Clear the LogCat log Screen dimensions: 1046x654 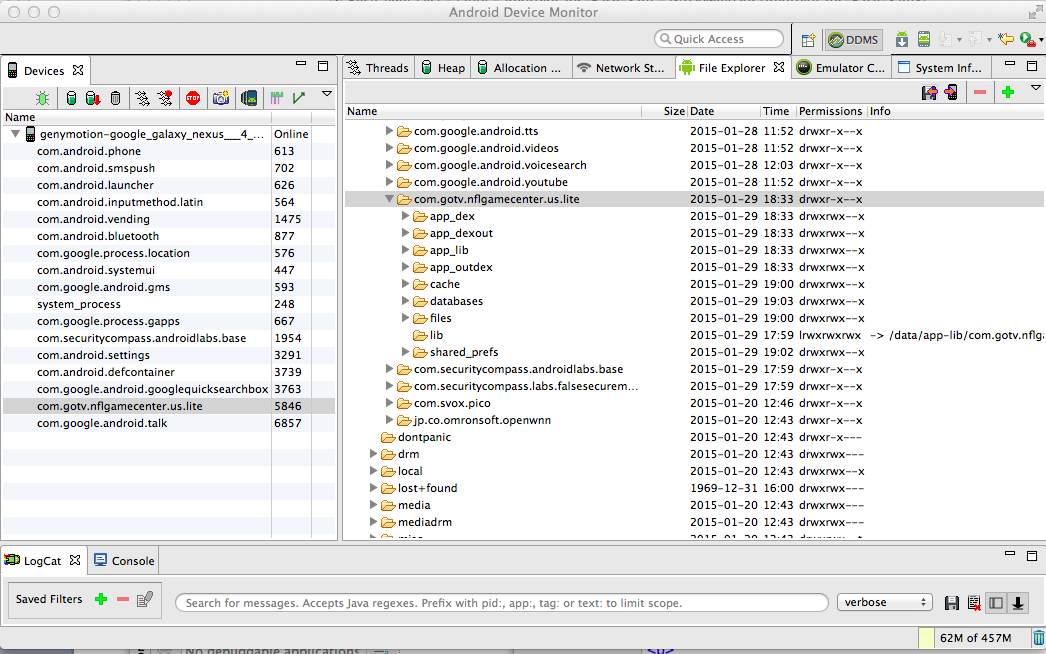974,603
